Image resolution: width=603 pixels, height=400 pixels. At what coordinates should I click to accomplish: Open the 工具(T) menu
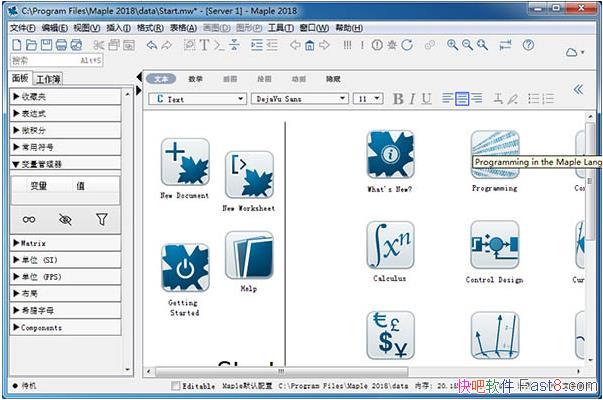tap(280, 28)
